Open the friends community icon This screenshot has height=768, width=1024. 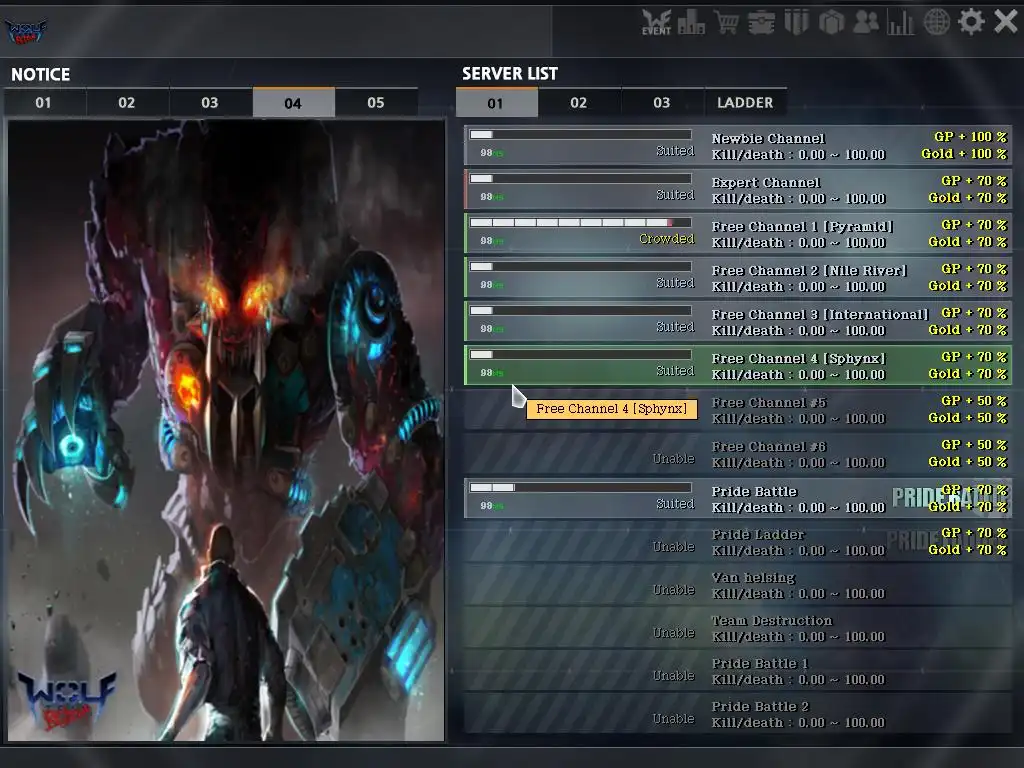click(867, 22)
